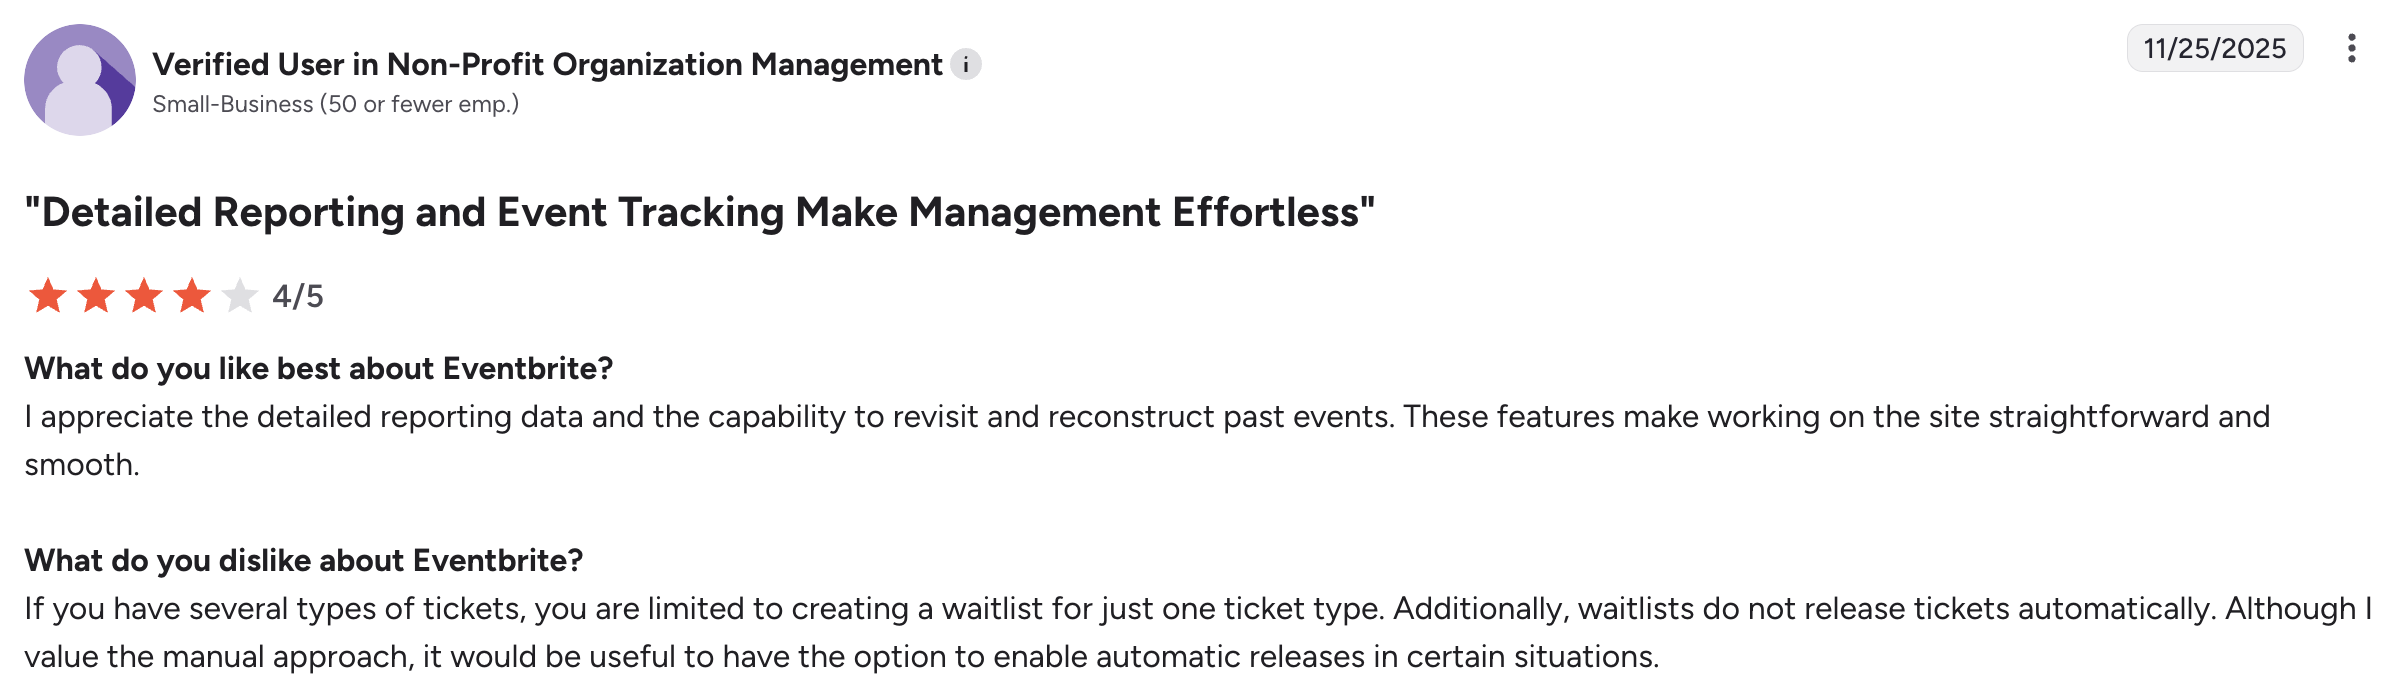Select the review date chip 11/25/2025

[x=2214, y=48]
